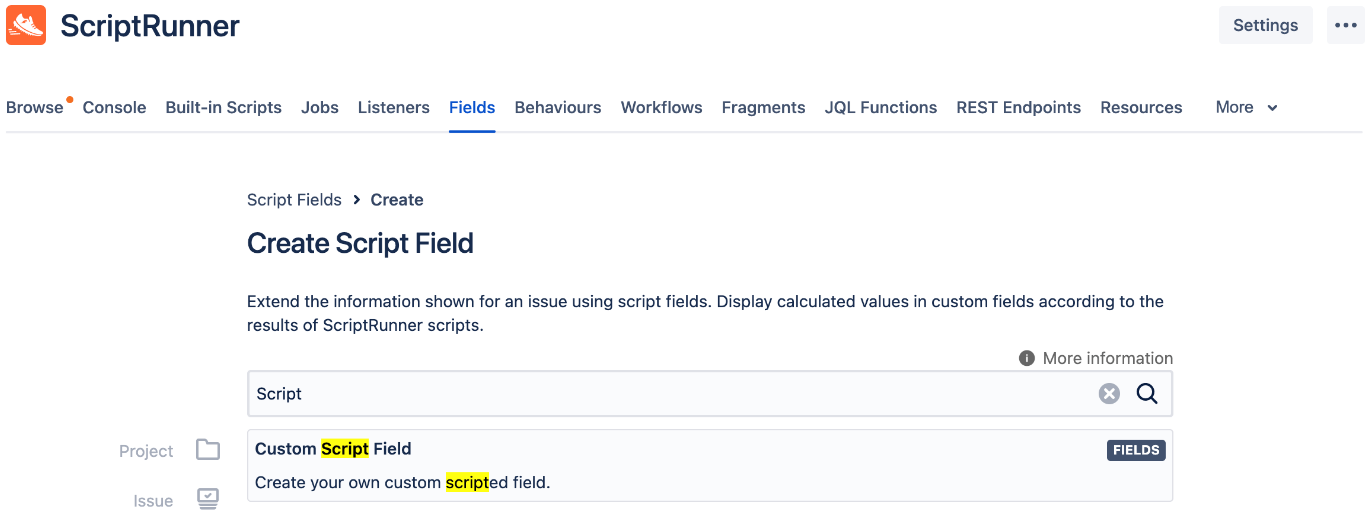Click the ScriptRunner orange shoe logo
The width and height of the screenshot is (1370, 515).
26,25
